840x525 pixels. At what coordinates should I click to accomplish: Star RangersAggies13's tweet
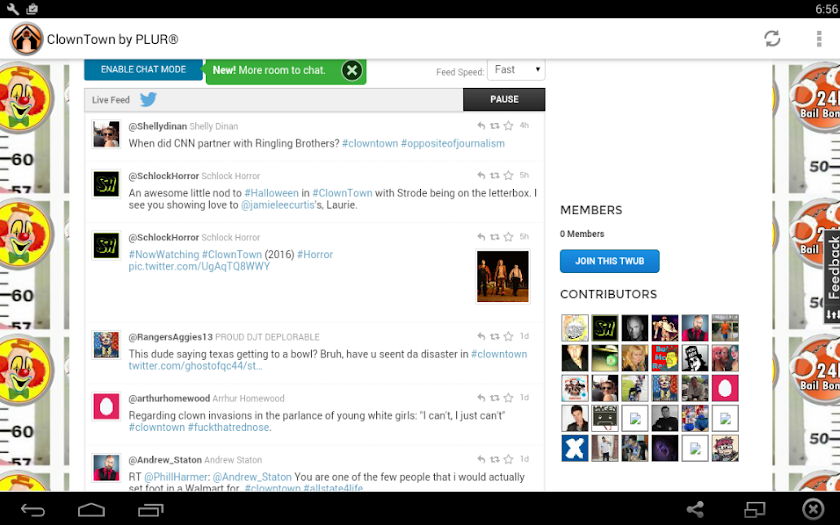[x=508, y=336]
